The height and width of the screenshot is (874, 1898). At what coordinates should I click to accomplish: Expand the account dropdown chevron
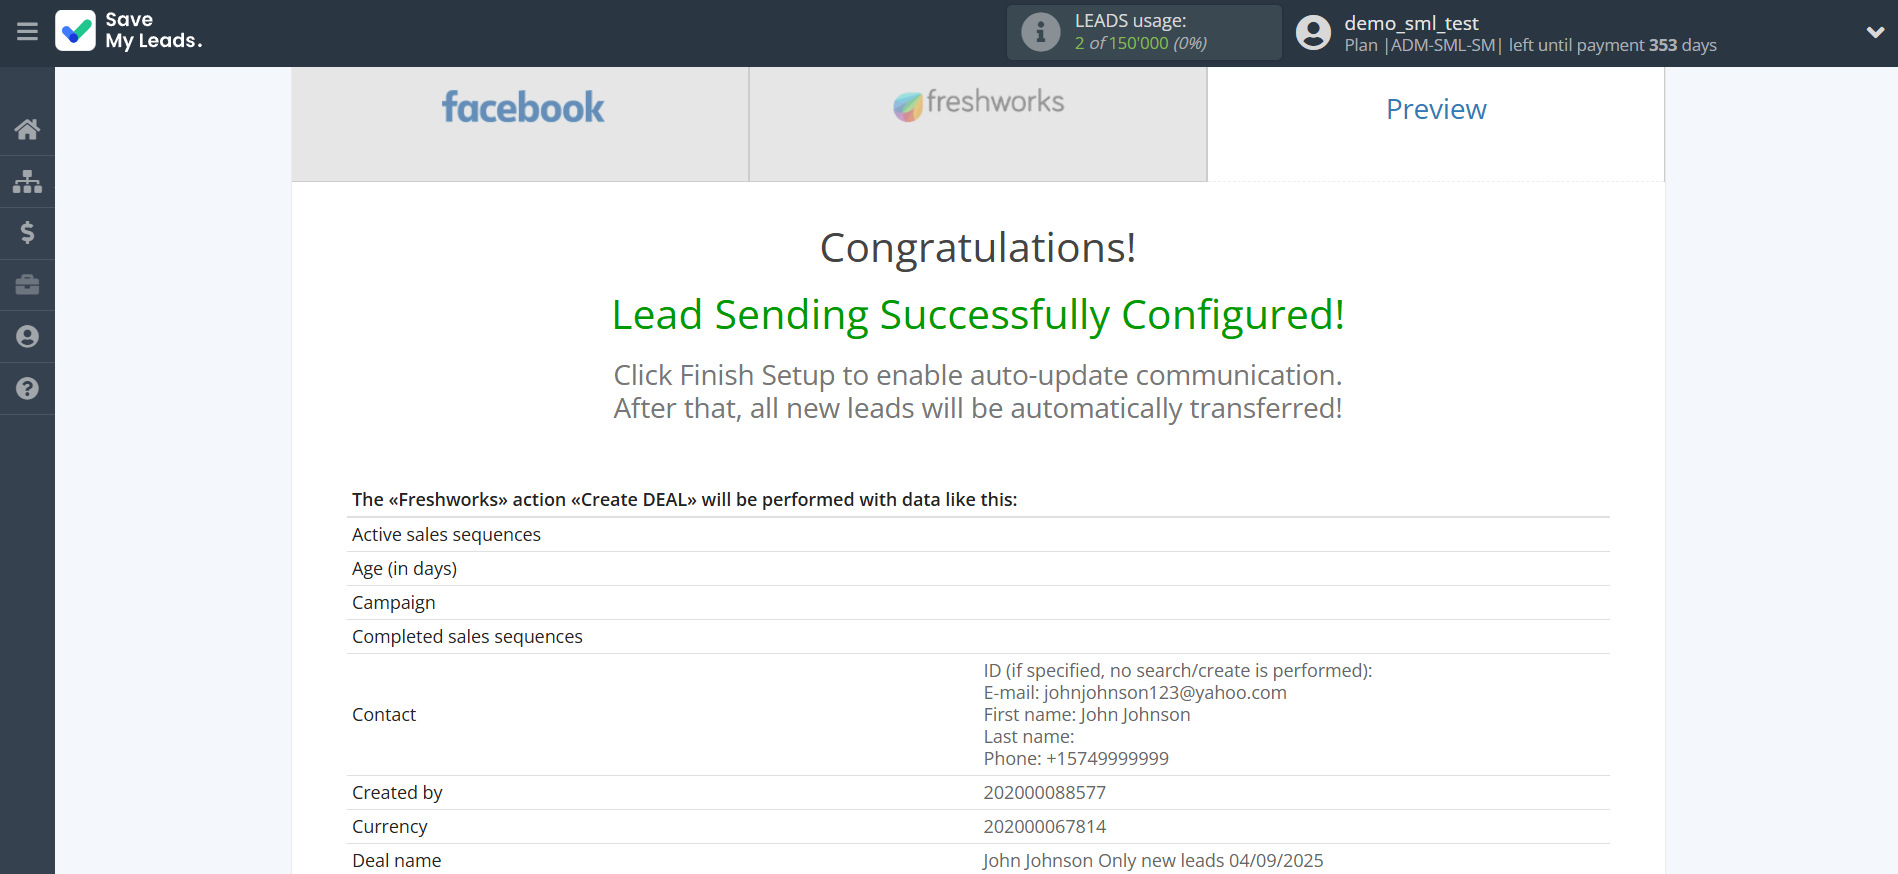[1875, 32]
